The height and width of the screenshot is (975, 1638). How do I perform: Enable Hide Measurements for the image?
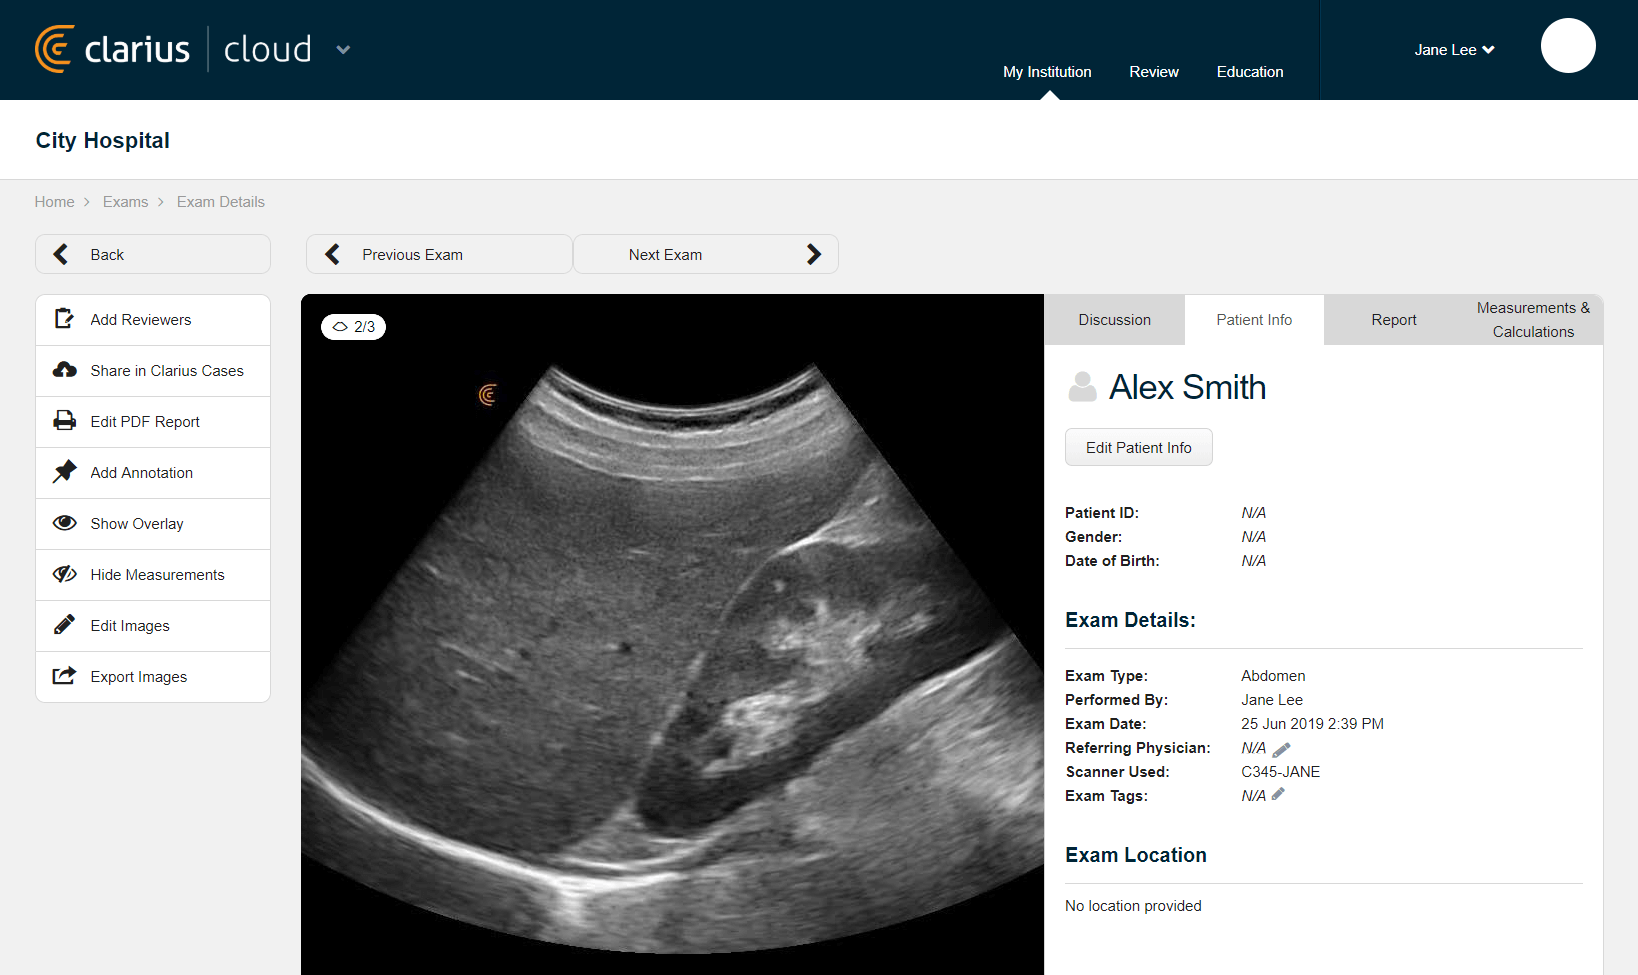(x=64, y=574)
